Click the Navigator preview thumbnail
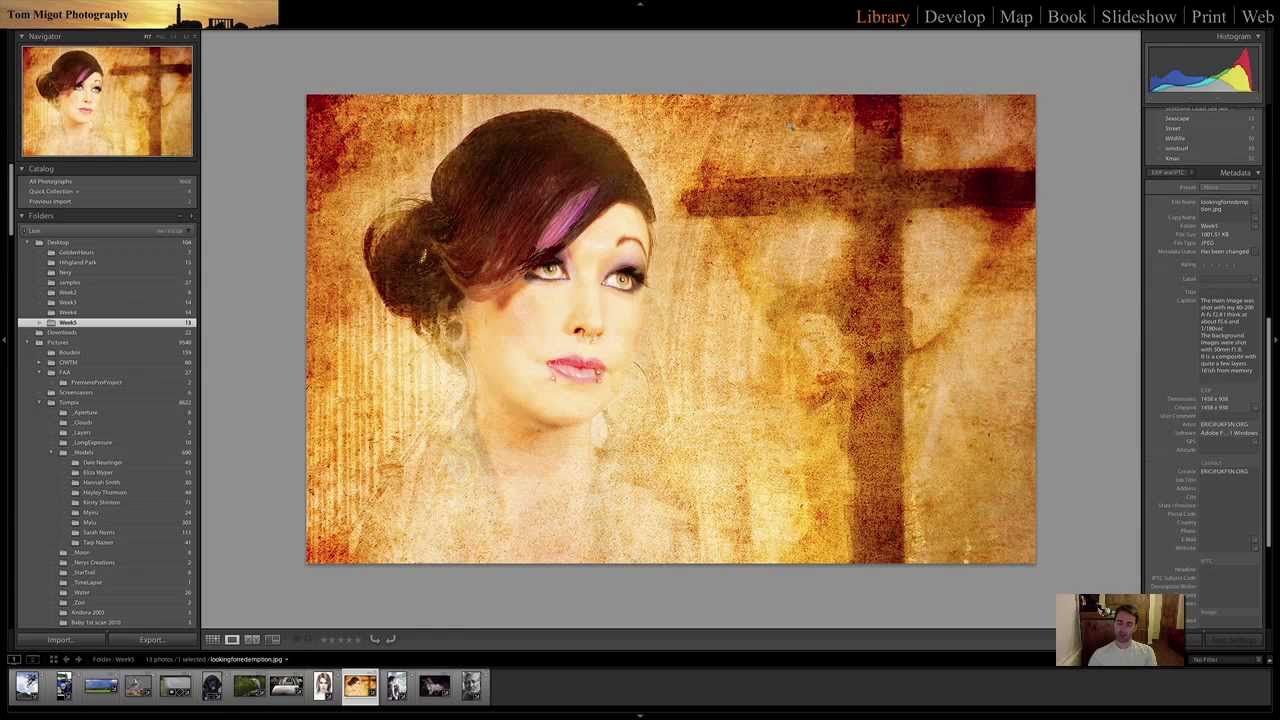1280x720 pixels. pos(107,101)
